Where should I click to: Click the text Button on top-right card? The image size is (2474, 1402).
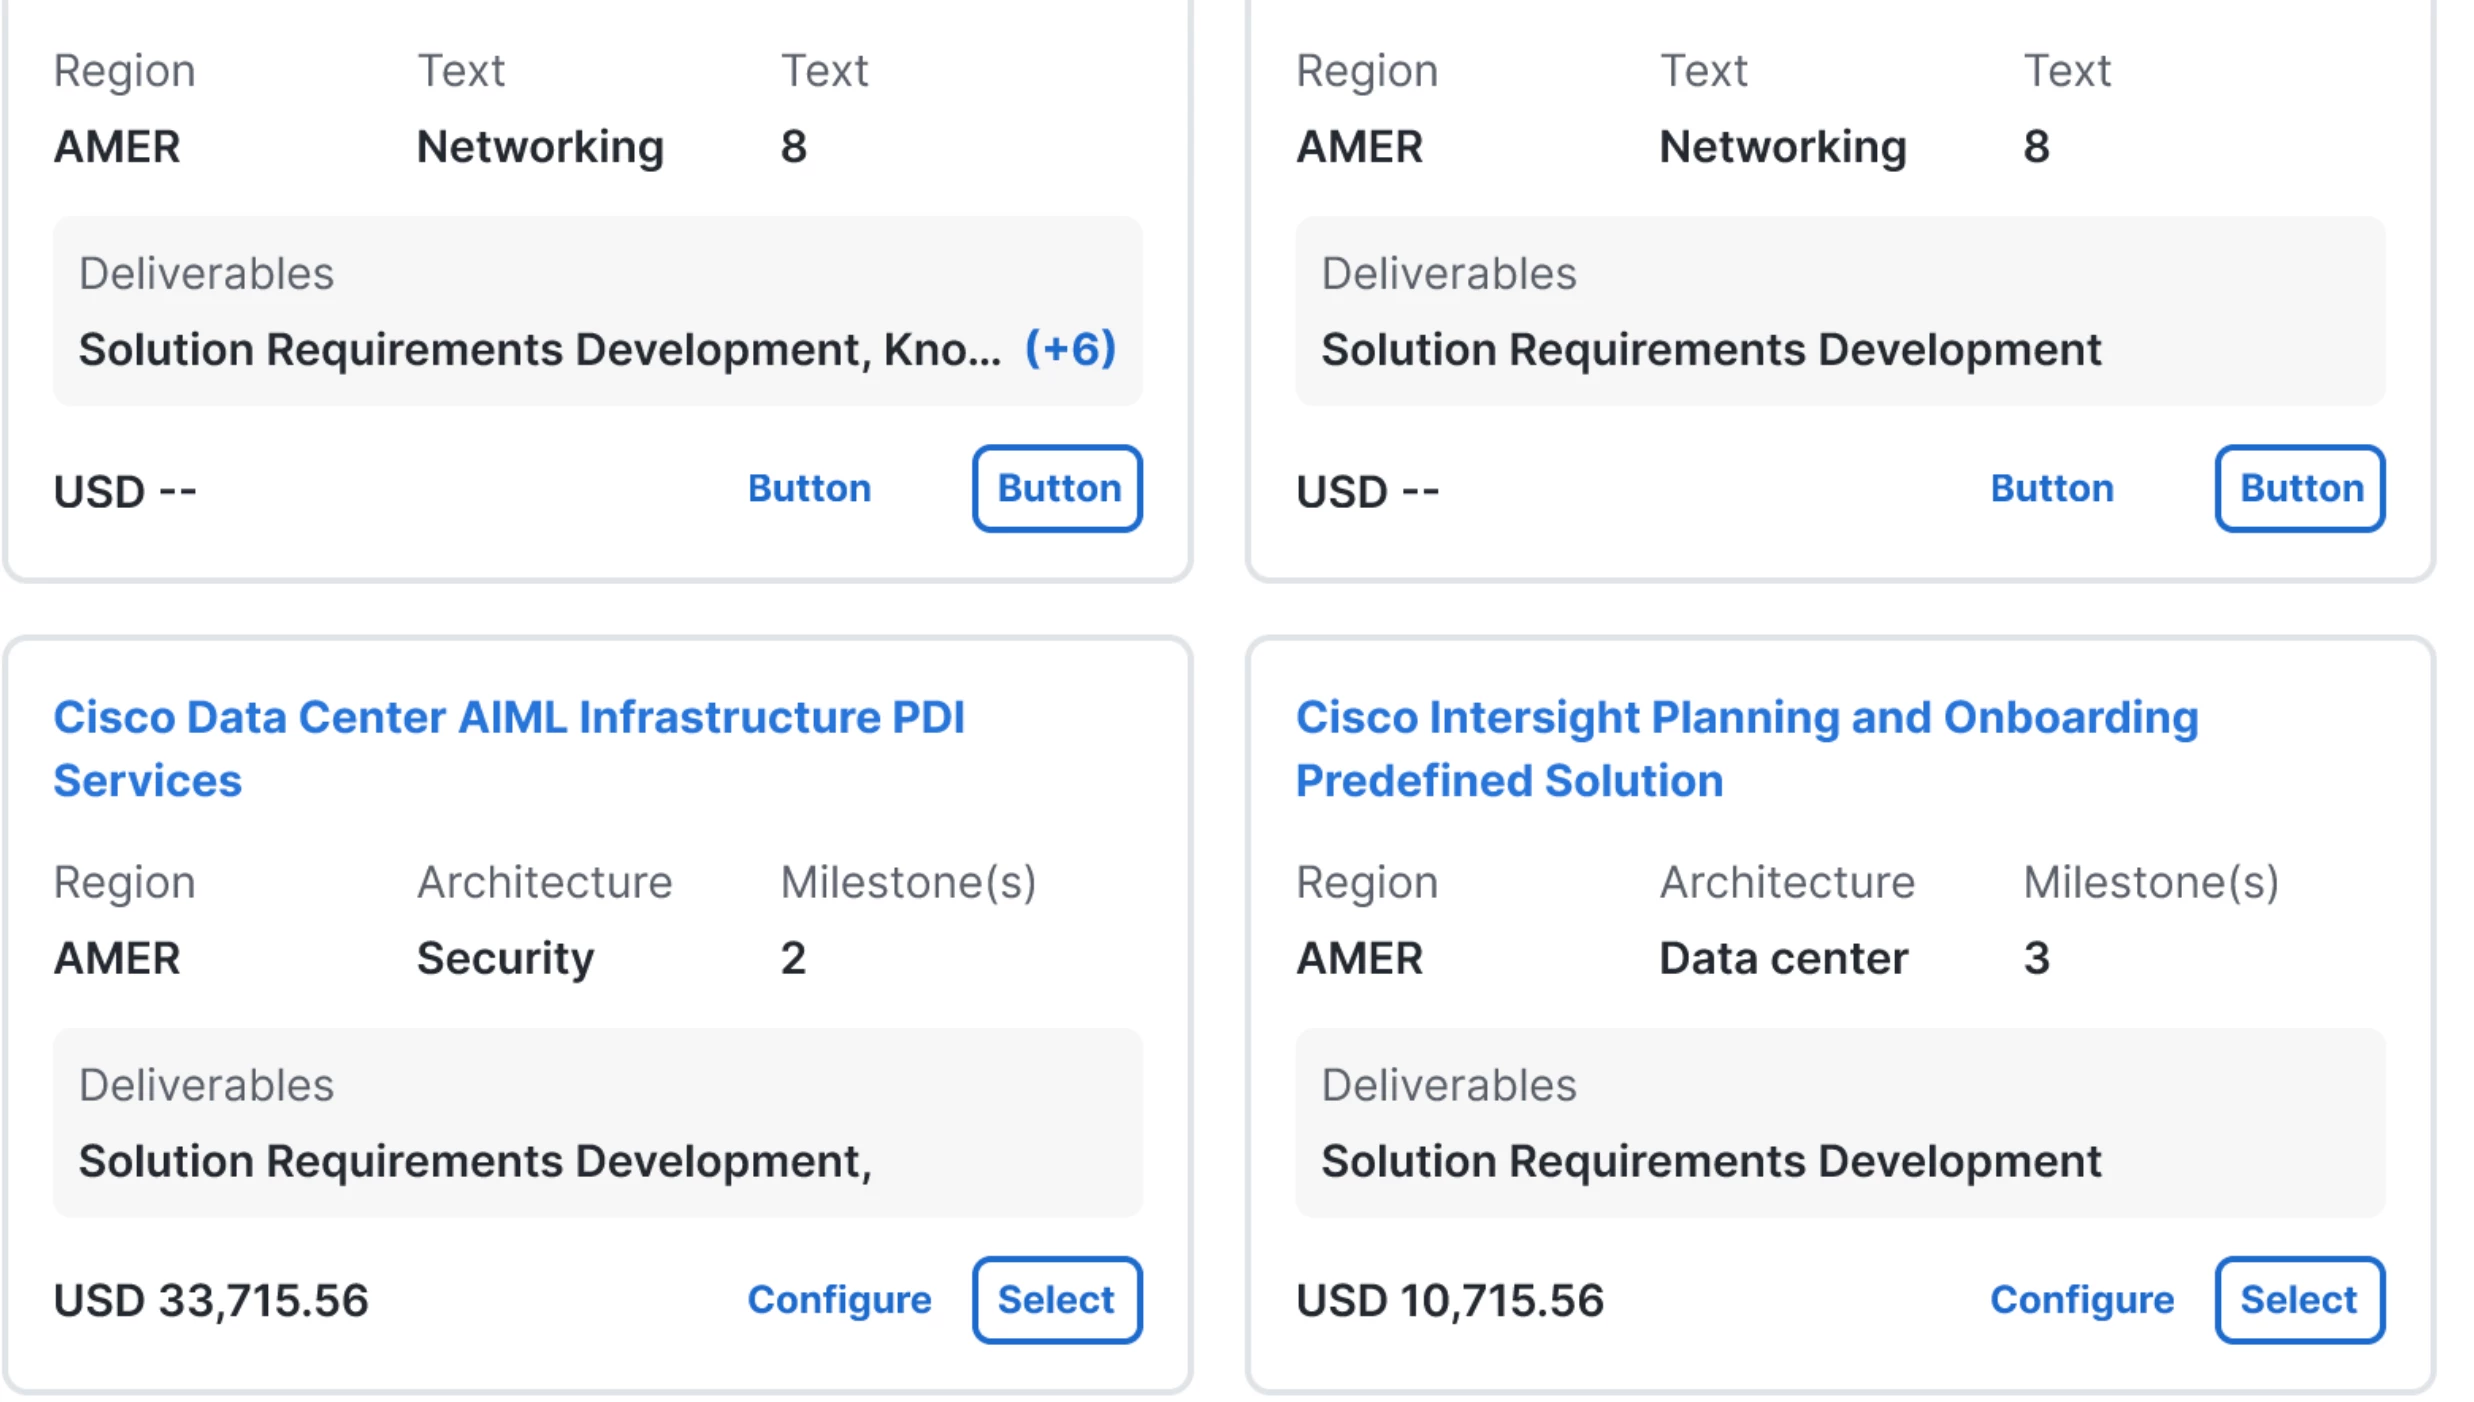[2052, 488]
